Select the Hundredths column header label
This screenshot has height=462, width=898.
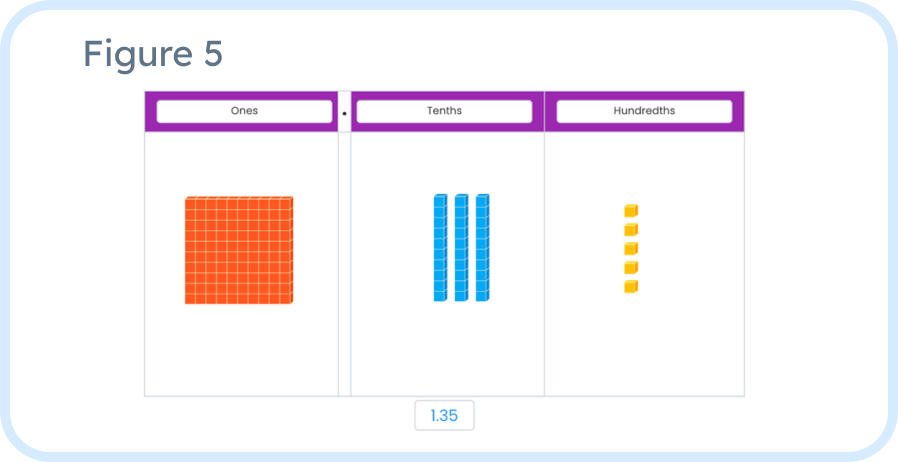[644, 111]
